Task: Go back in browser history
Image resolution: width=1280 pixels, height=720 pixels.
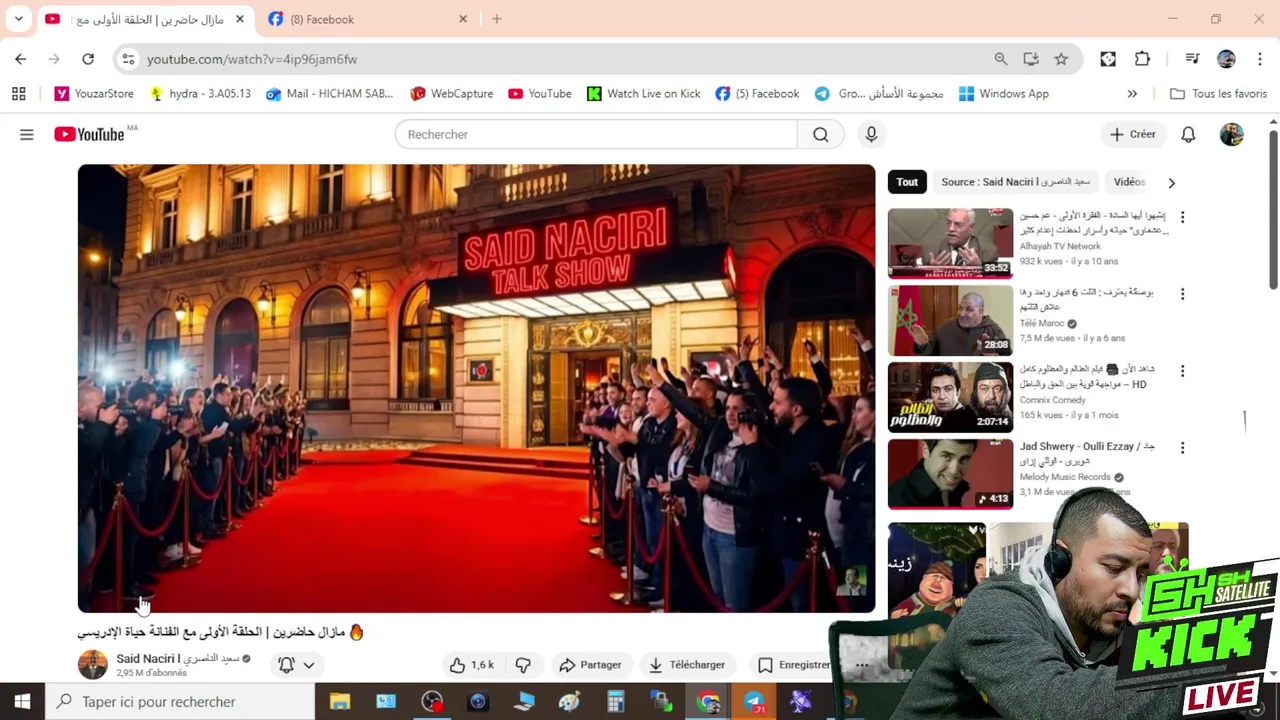Action: tap(21, 59)
